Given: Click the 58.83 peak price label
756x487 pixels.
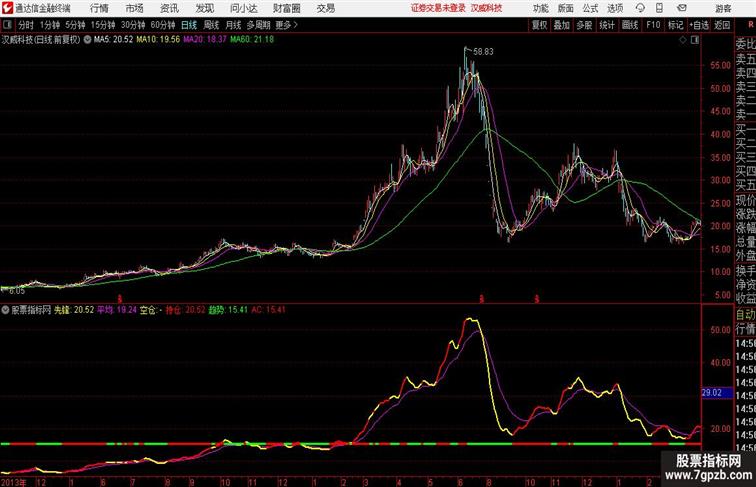Looking at the screenshot, I should [483, 52].
